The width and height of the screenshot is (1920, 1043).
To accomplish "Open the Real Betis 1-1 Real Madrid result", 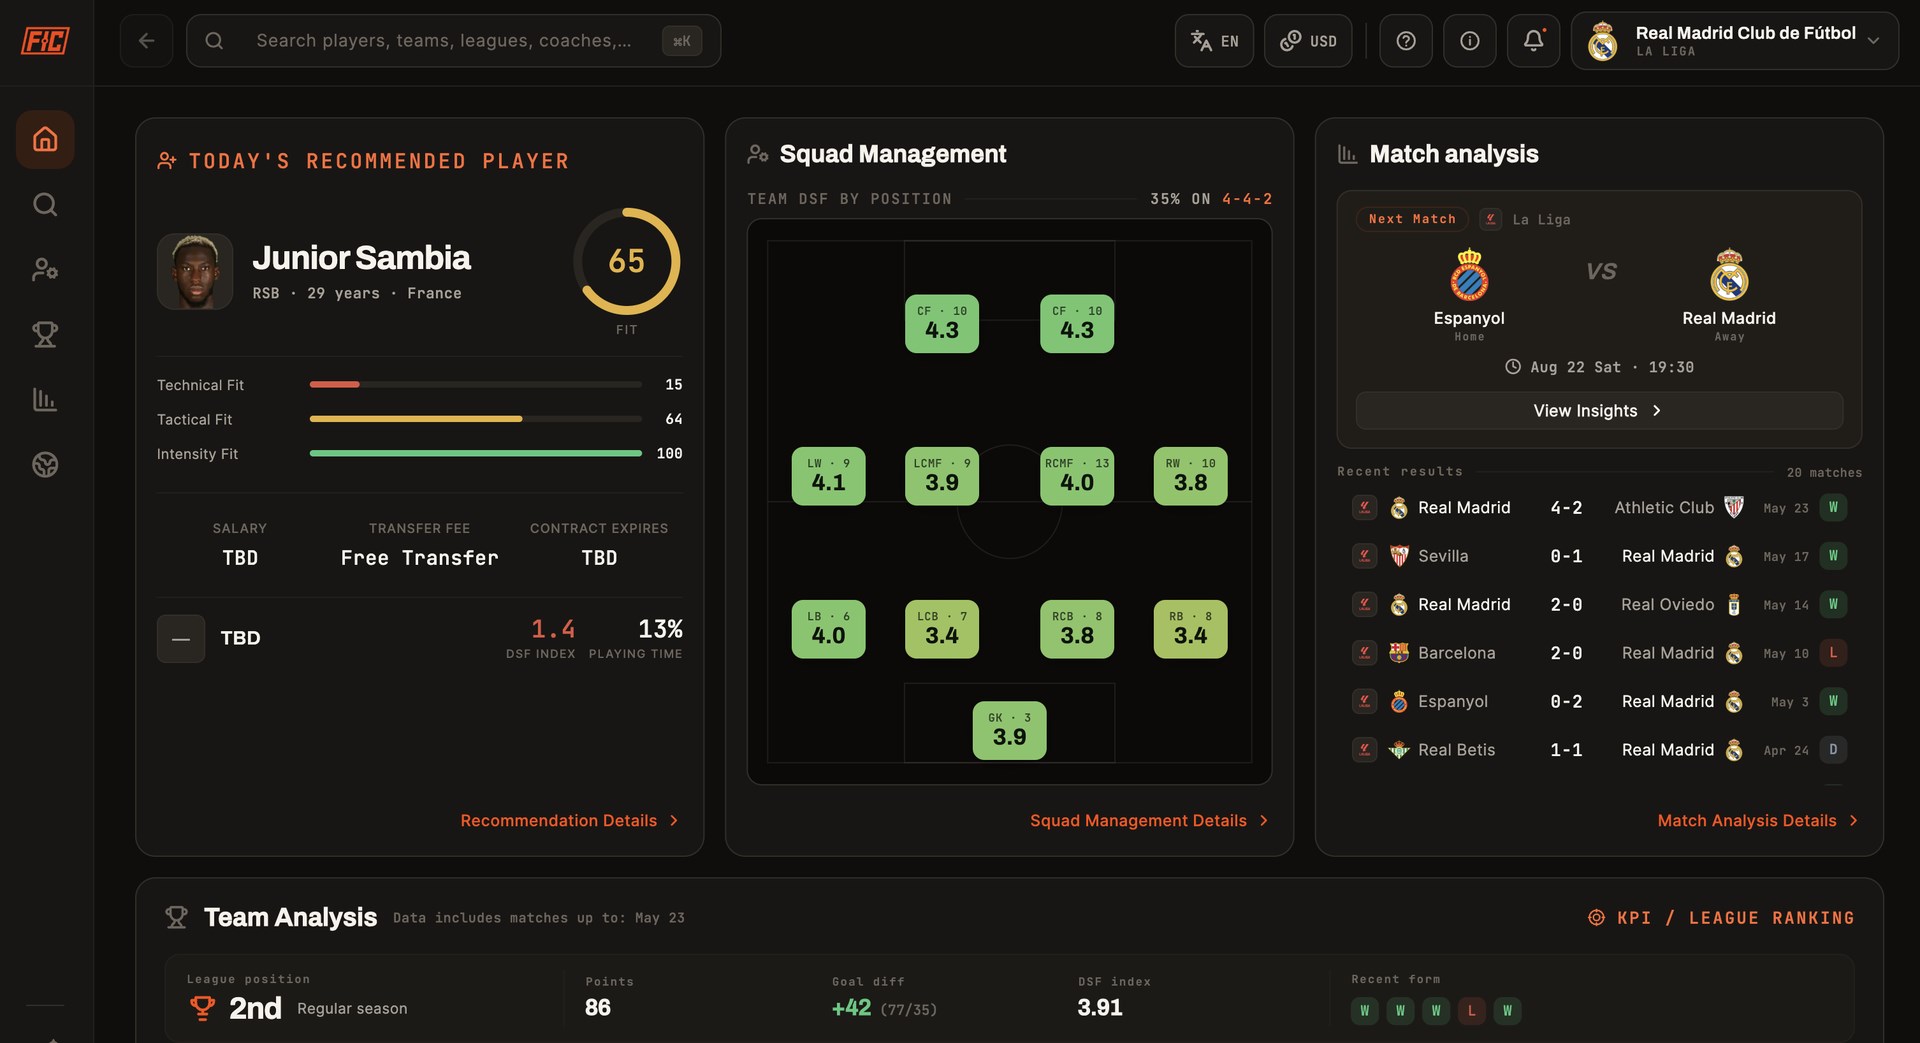I will click(1599, 750).
